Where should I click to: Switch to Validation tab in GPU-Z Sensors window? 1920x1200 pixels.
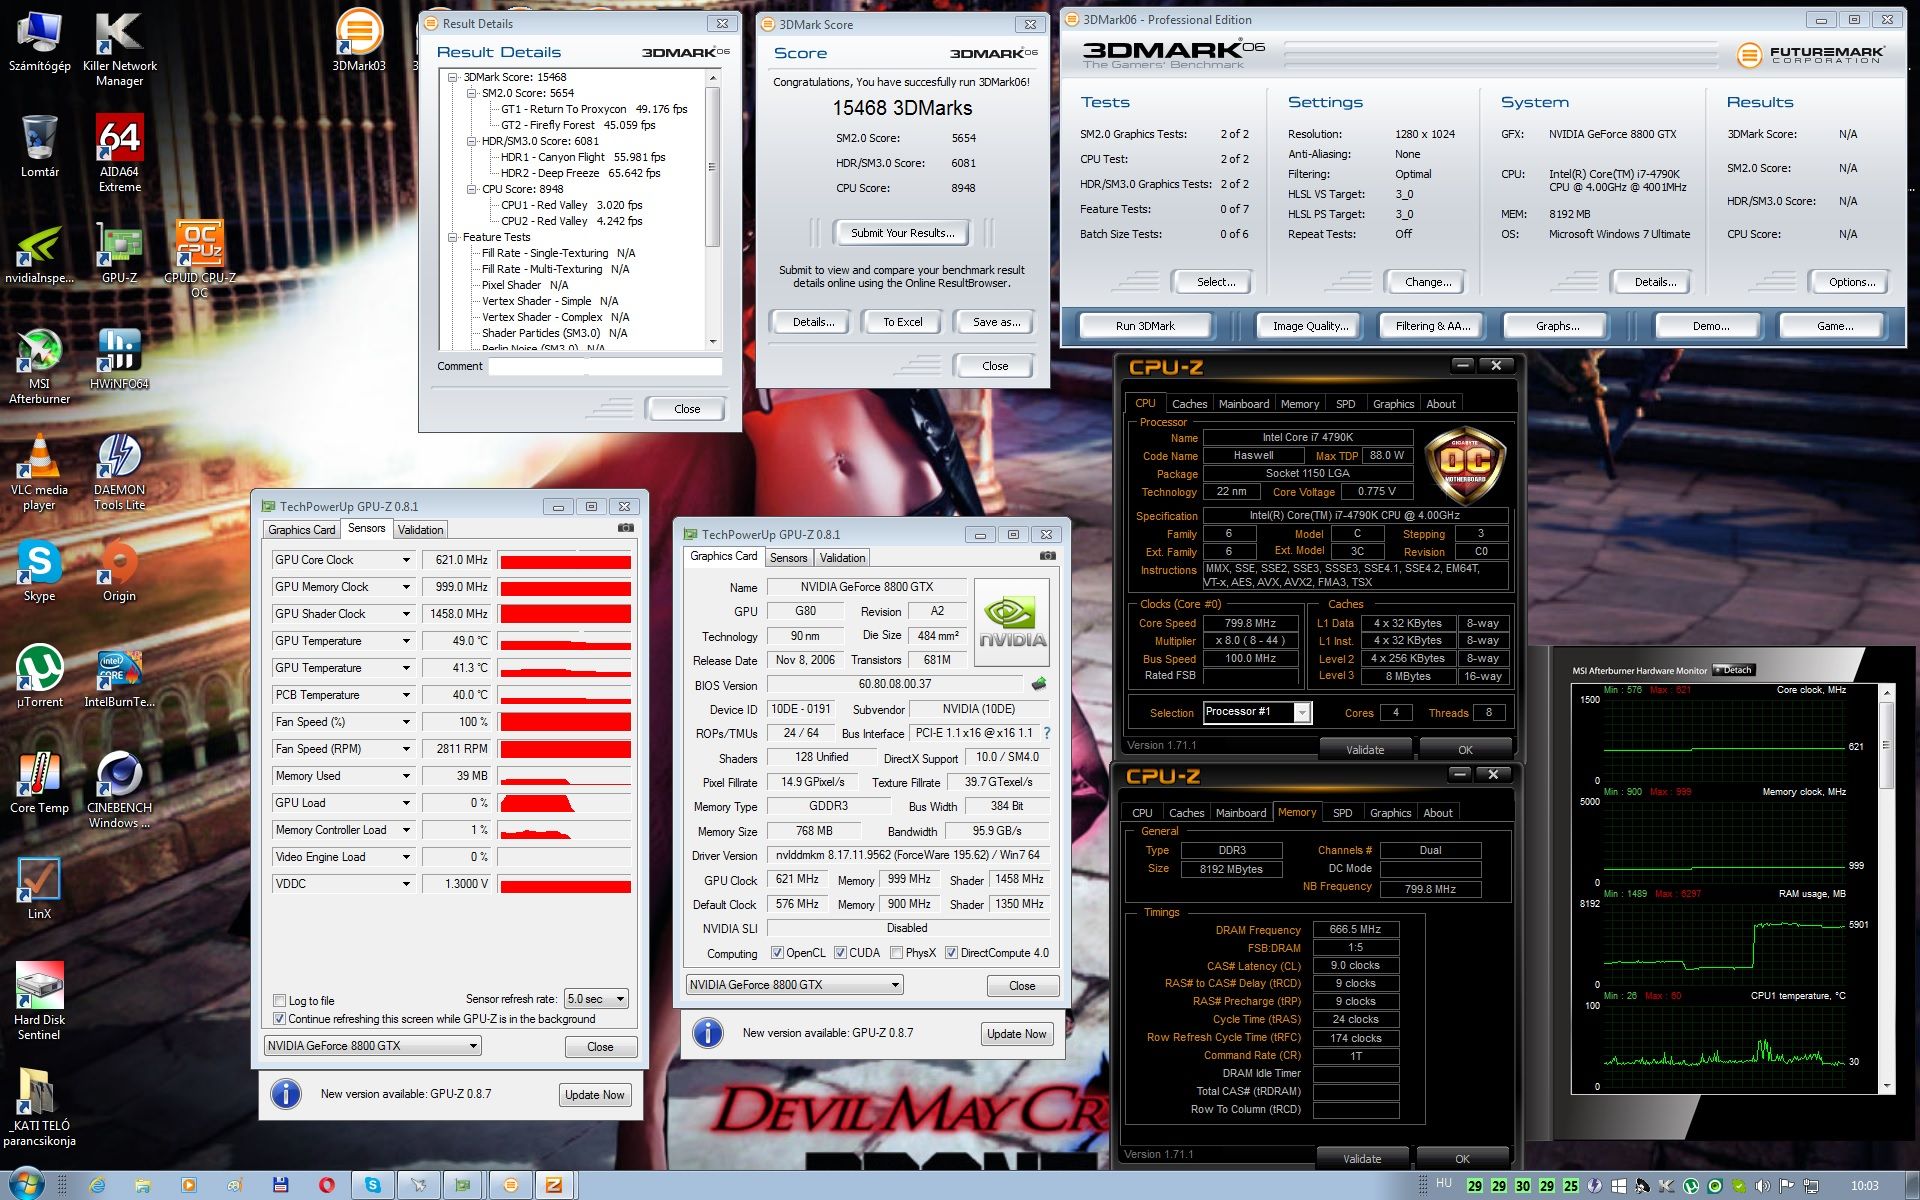point(420,530)
